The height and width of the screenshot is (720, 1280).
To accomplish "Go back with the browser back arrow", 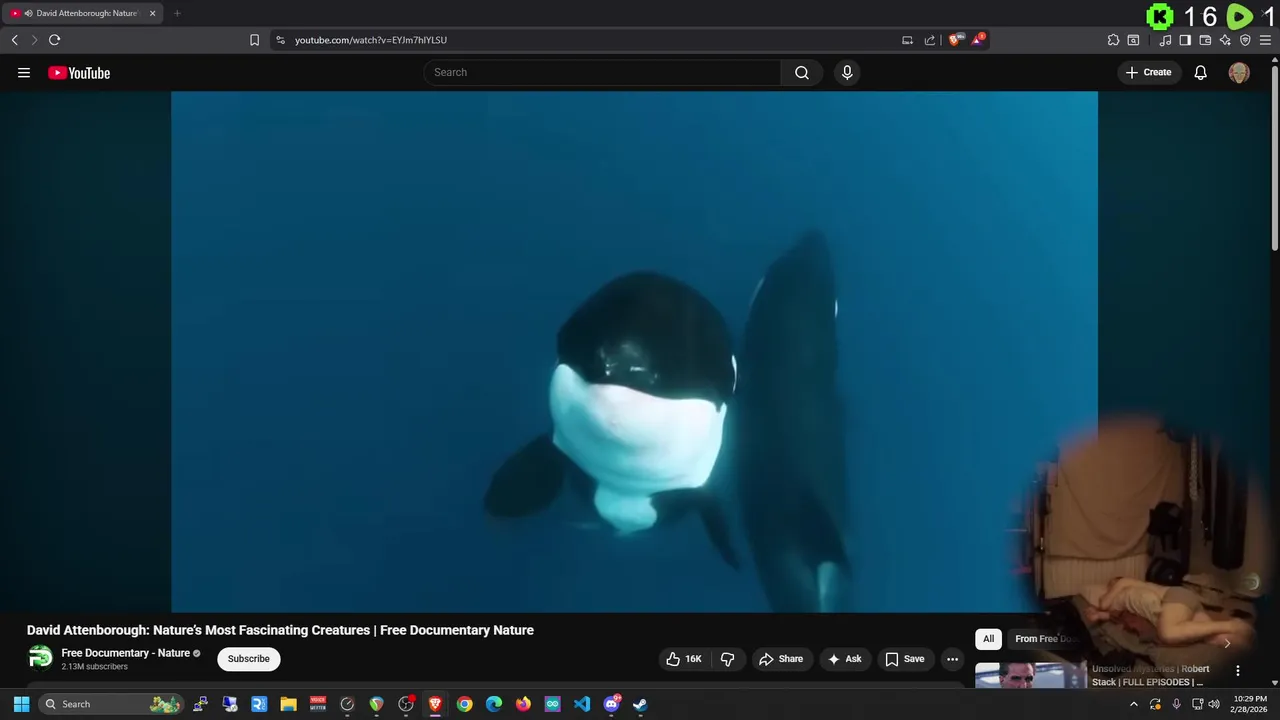I will coord(14,40).
